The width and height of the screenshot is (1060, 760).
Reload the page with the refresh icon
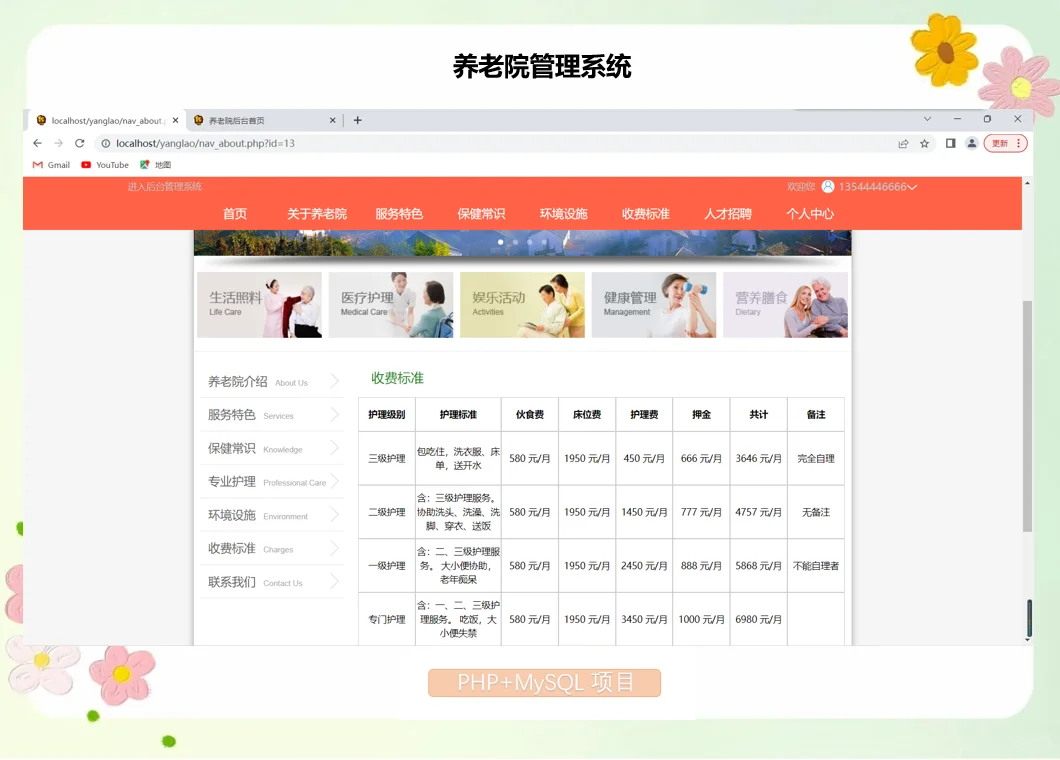click(79, 143)
